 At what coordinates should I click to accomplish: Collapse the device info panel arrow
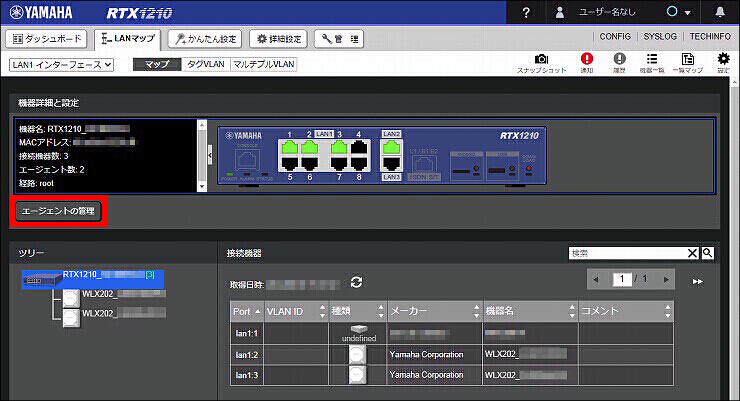pyautogui.click(x=210, y=155)
